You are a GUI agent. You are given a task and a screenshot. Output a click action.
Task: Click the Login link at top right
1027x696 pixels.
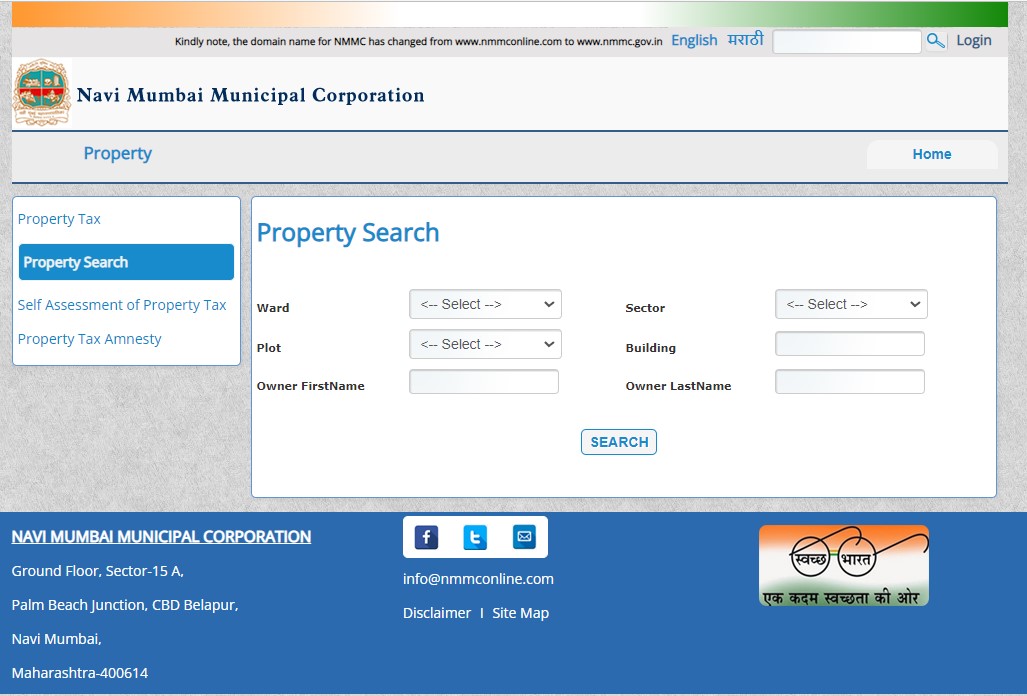click(974, 41)
